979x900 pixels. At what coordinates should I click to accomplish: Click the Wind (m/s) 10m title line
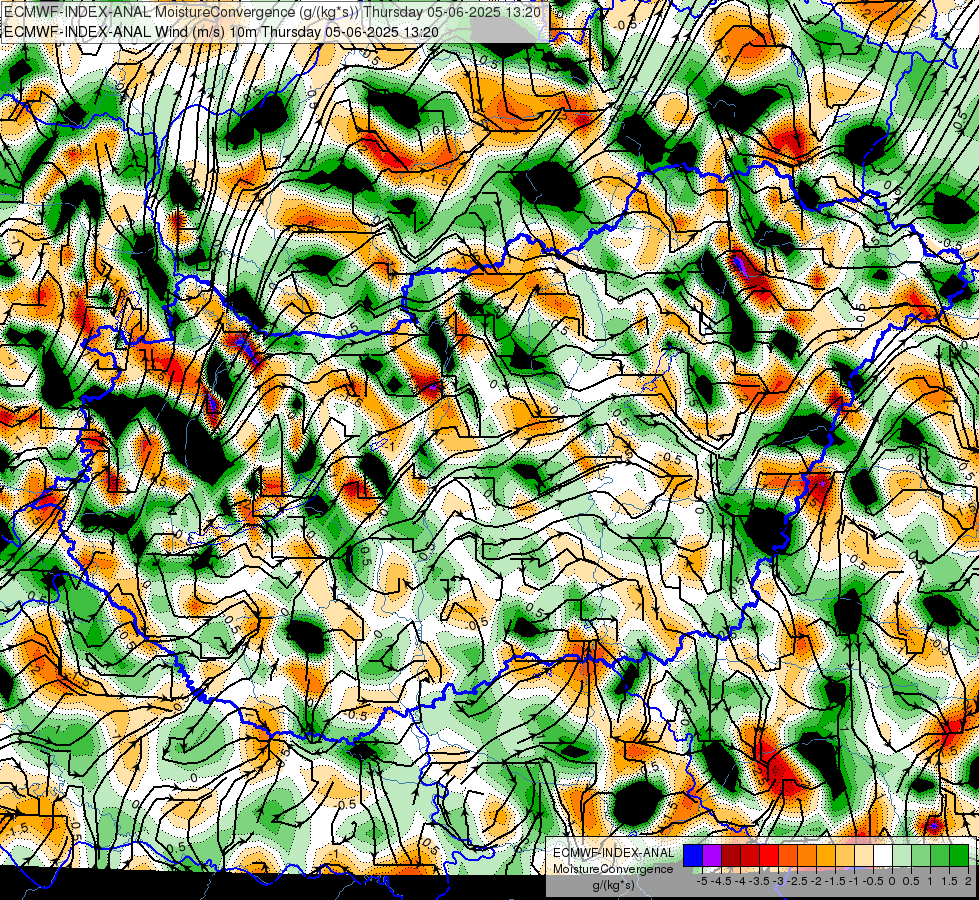pos(221,31)
